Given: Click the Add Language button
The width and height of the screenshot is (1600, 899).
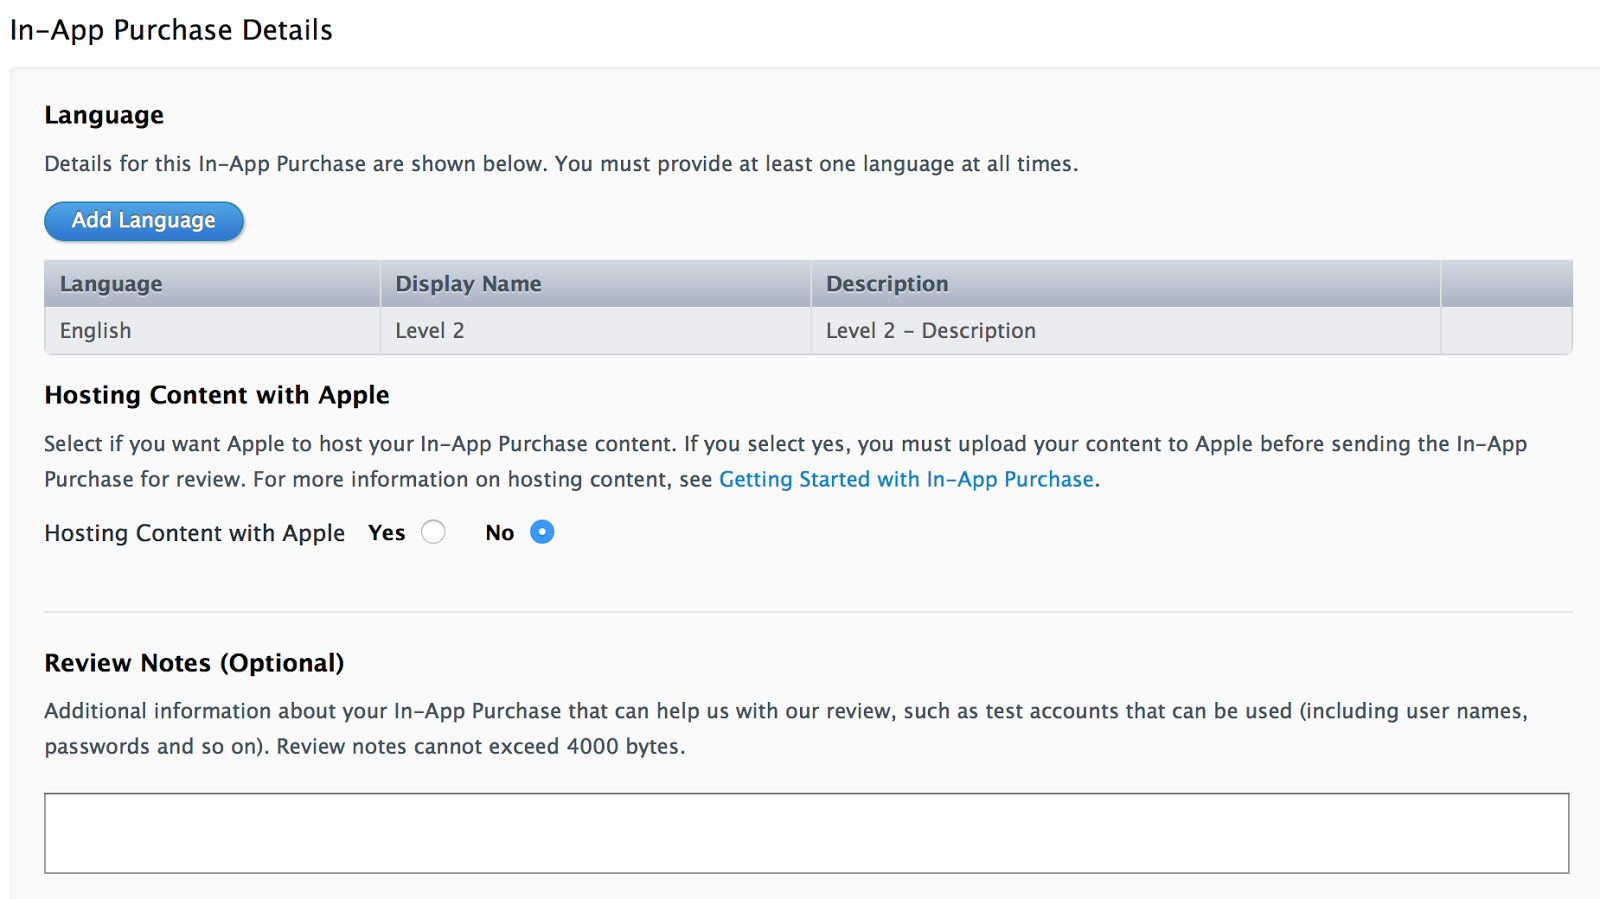Looking at the screenshot, I should click(144, 221).
